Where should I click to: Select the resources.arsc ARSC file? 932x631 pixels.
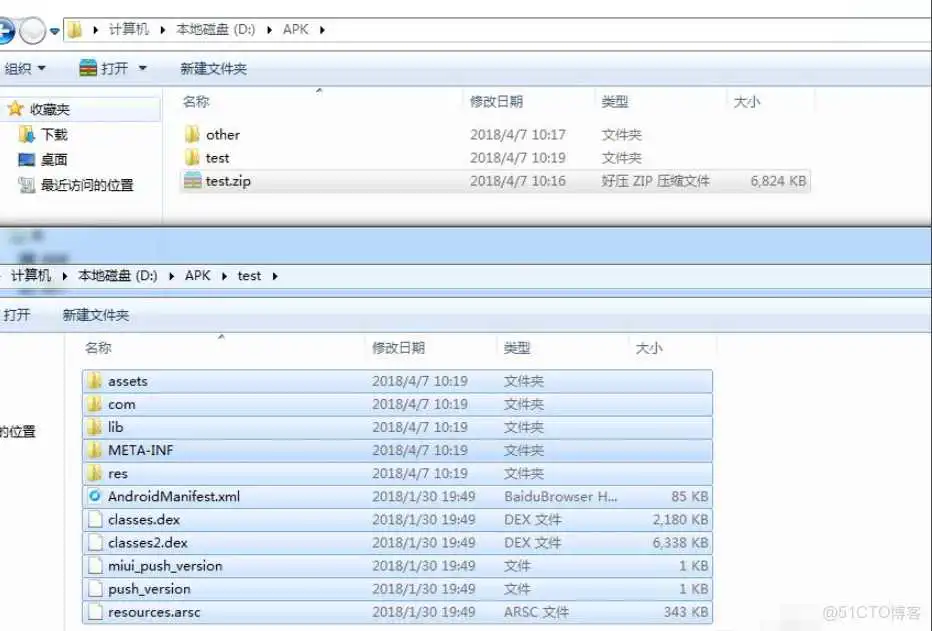point(156,612)
